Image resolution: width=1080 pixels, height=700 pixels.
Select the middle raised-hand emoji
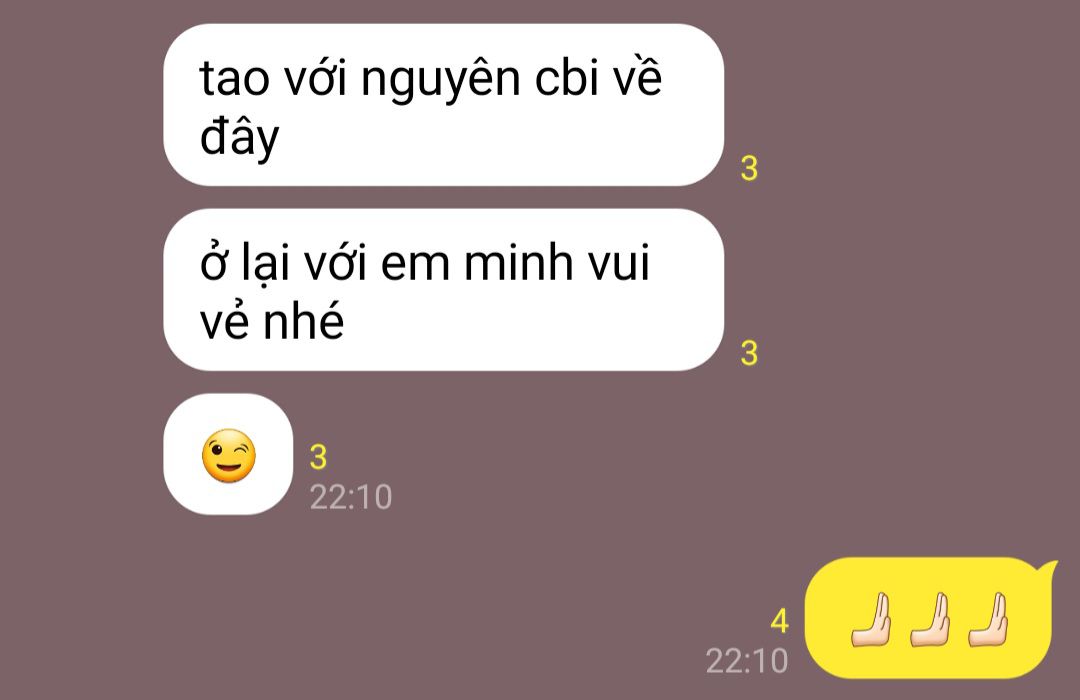930,619
